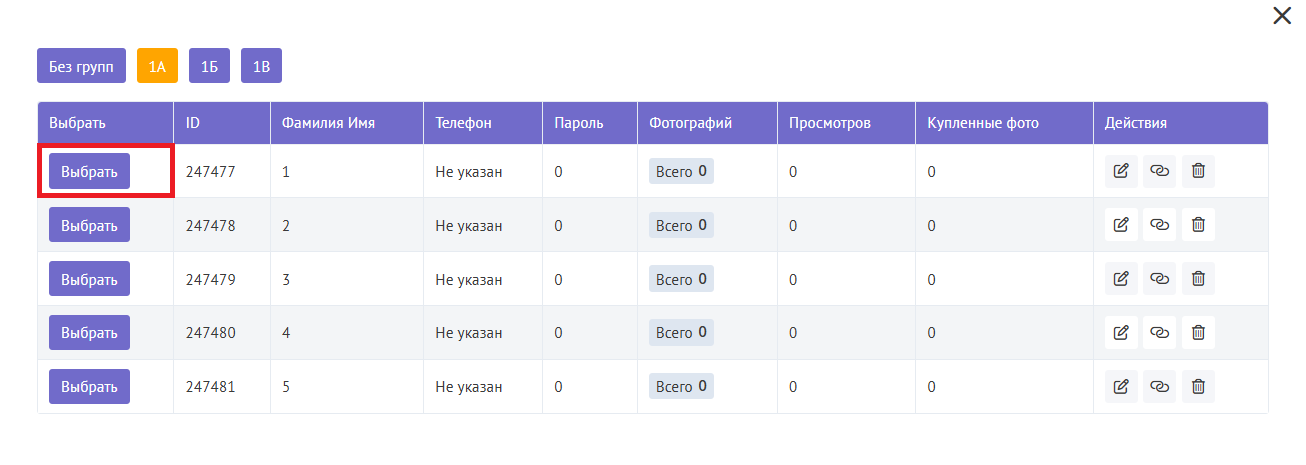Edit the student with ID 247478
The image size is (1306, 465).
pyautogui.click(x=1121, y=225)
